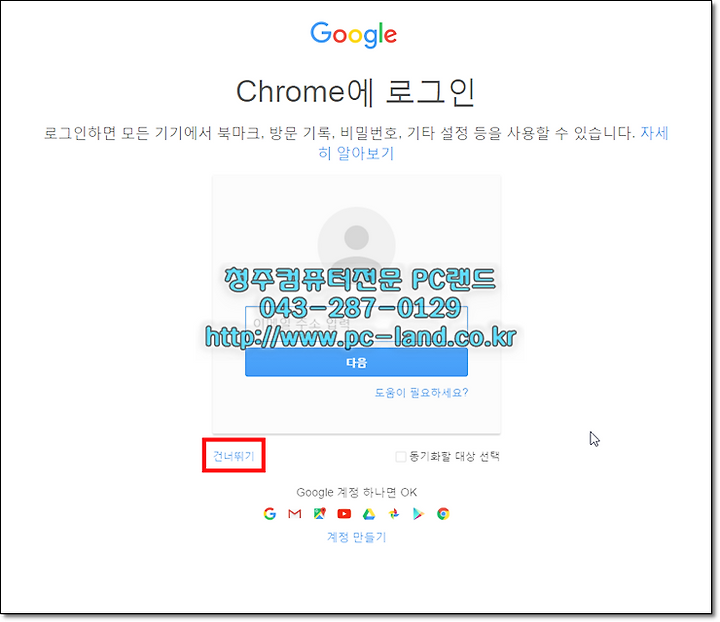Focus the 이메일 주소 입력 field
This screenshot has height=622, width=720.
click(356, 323)
